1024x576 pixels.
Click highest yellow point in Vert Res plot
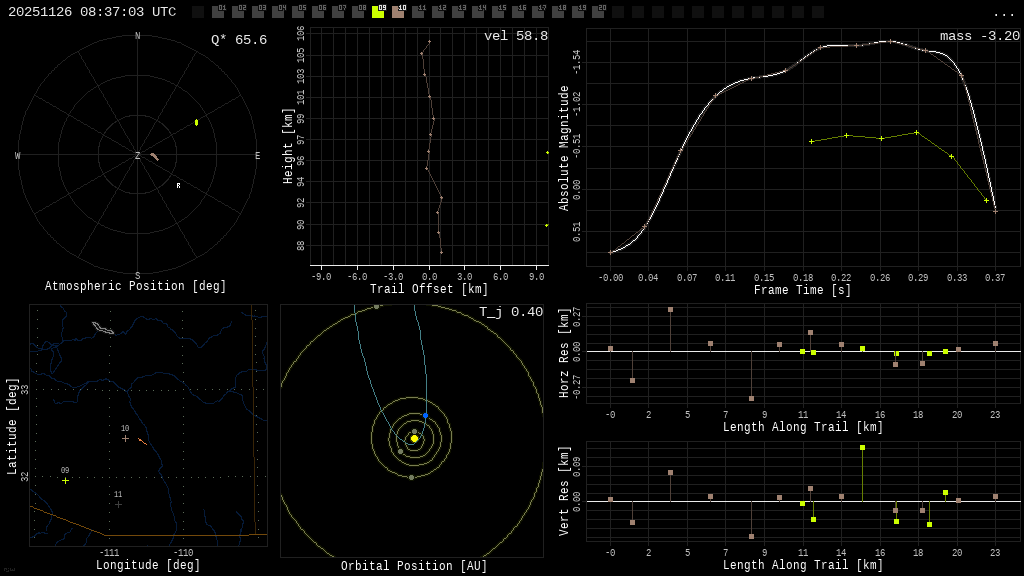(862, 447)
